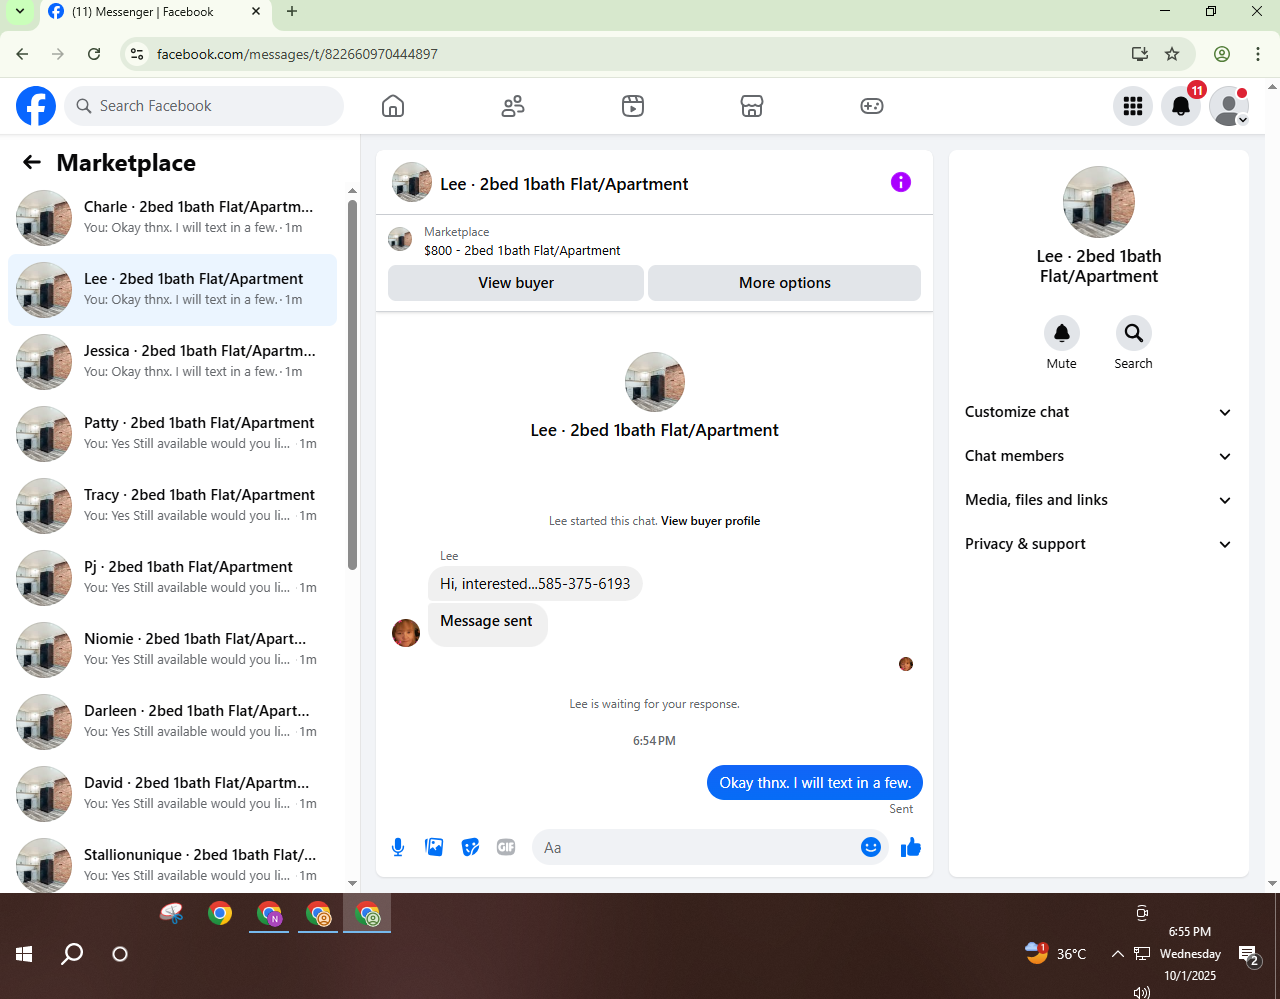
Task: Open the emoji picker in the message box
Action: point(871,848)
